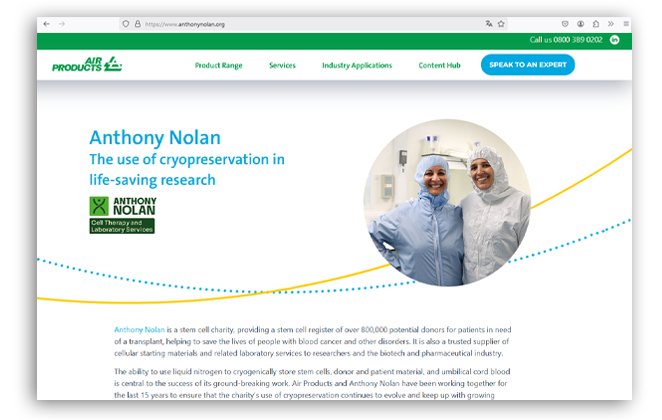662x420 pixels.
Task: Open the browser hamburger menu
Action: pyautogui.click(x=626, y=24)
